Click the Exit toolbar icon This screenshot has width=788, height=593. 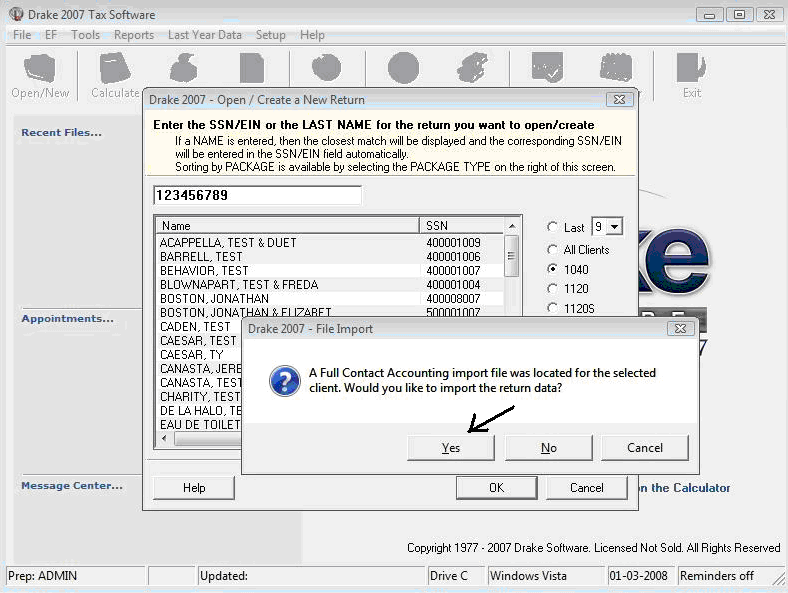(x=691, y=67)
